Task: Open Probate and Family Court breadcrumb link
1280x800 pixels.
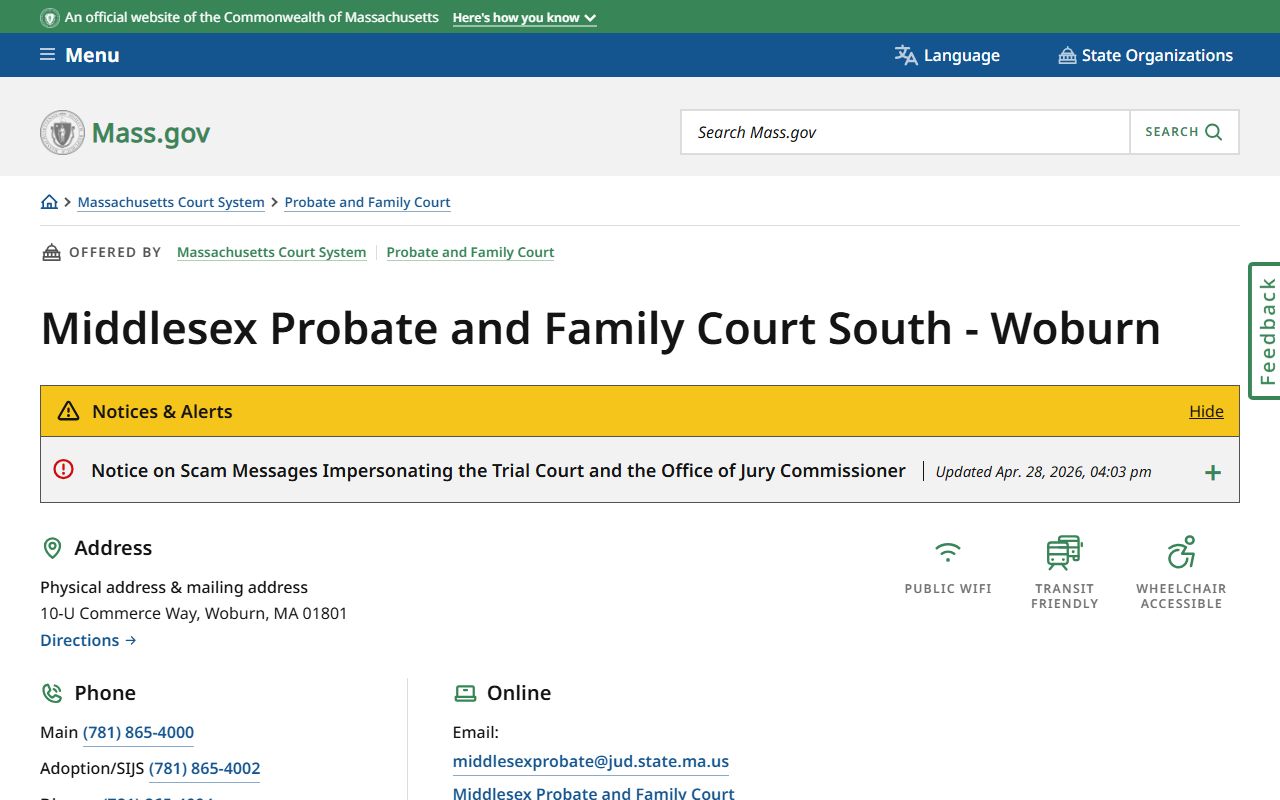Action: (x=367, y=202)
